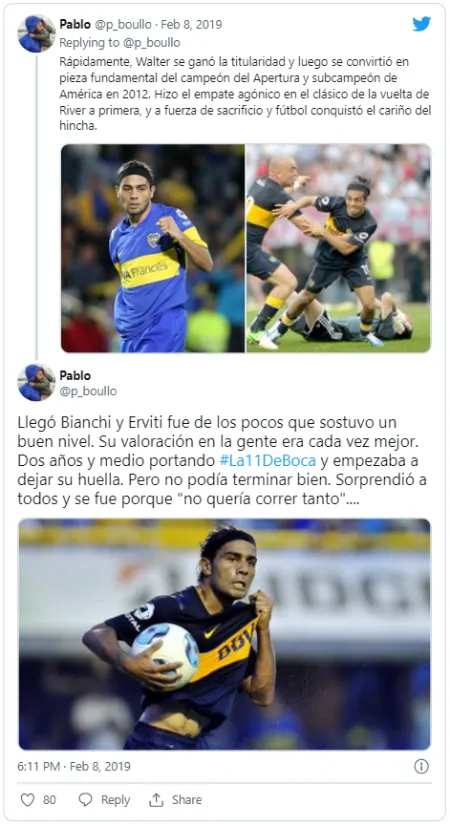Open Pablo's avatar in the main tweet
Image resolution: width=450 pixels, height=824 pixels.
point(36,382)
